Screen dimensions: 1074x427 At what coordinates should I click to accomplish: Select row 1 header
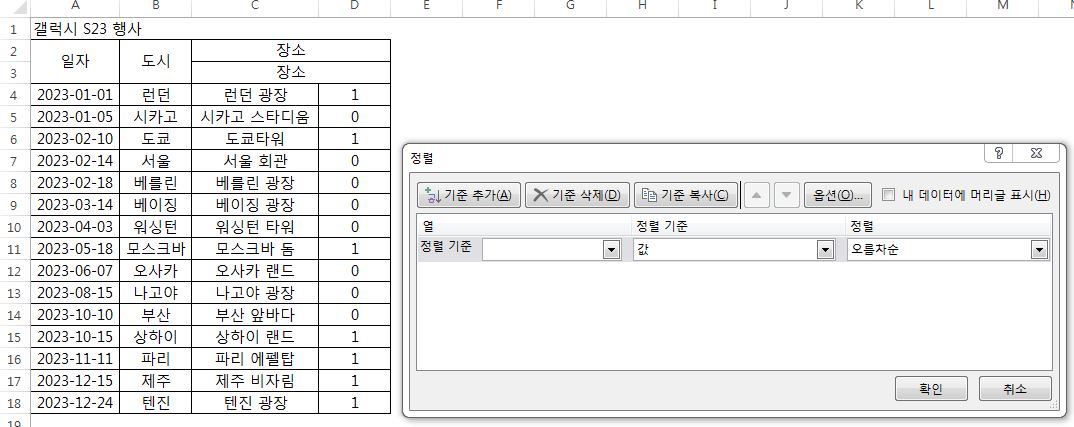[x=14, y=29]
